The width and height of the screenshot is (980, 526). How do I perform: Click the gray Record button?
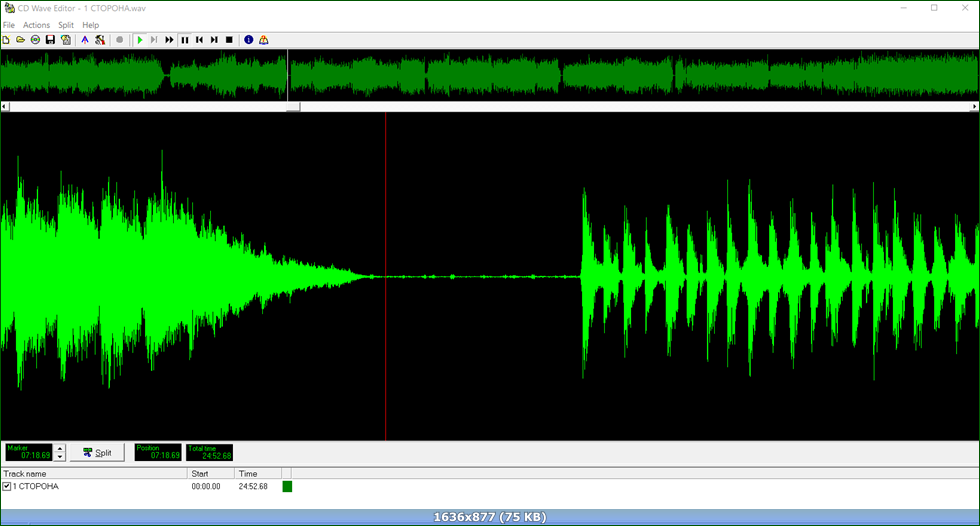coord(119,40)
